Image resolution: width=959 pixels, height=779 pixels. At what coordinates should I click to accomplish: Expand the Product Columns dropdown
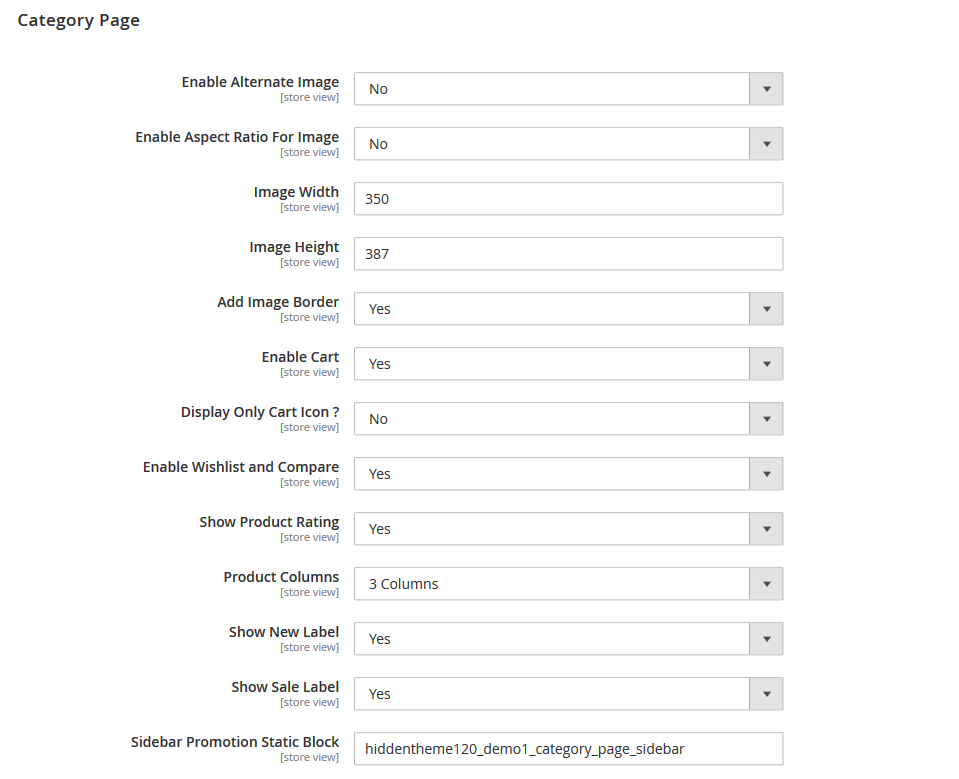coord(766,583)
